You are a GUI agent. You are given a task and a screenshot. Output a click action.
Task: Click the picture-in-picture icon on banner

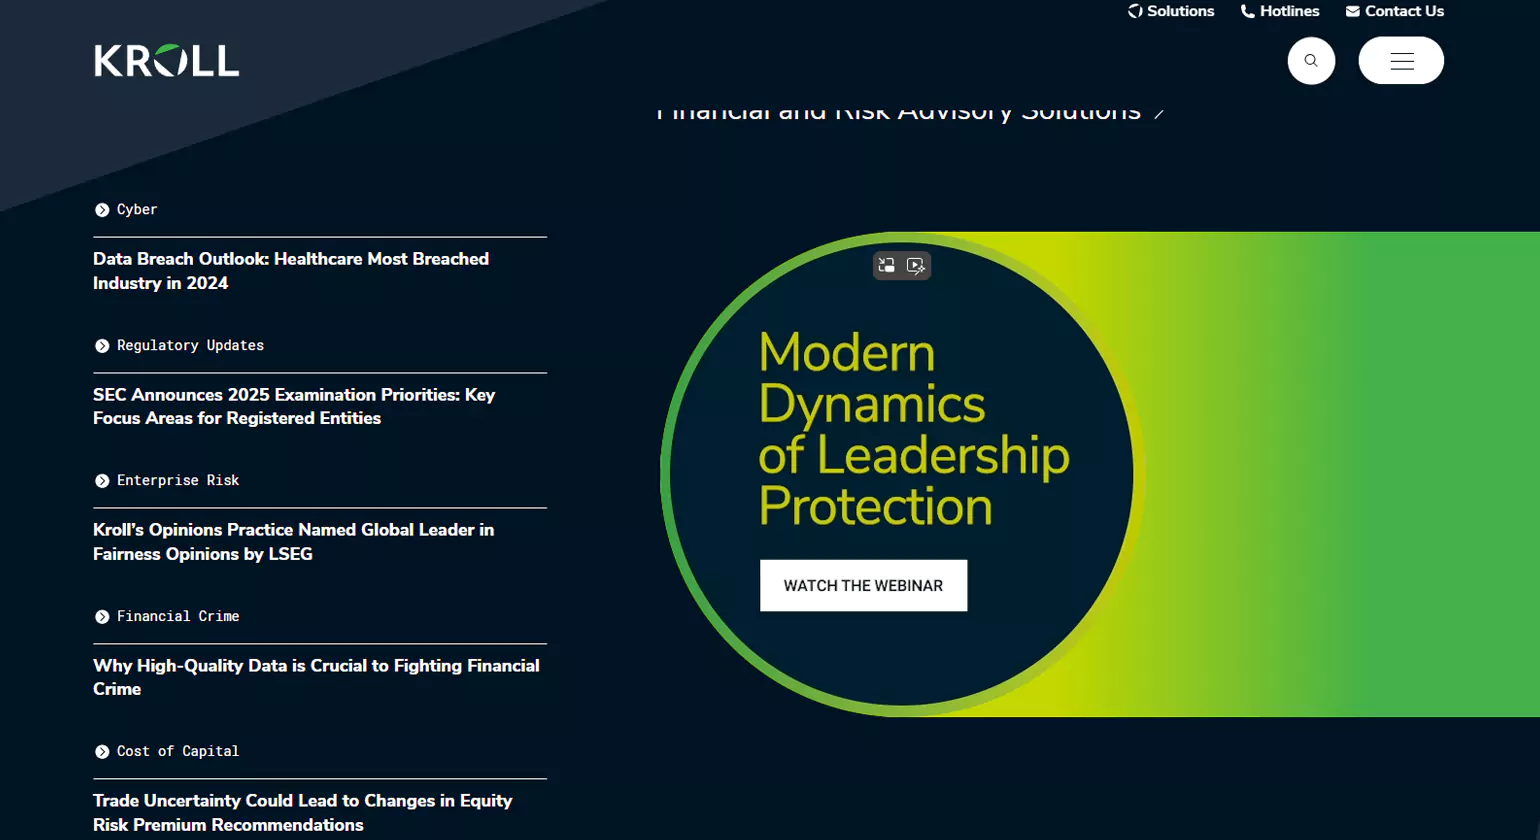[887, 265]
